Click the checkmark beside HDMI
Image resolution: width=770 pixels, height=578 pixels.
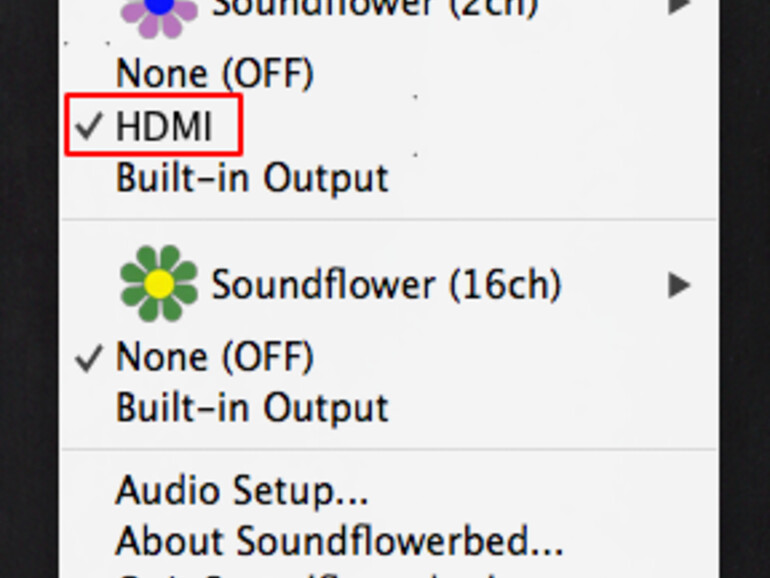90,128
